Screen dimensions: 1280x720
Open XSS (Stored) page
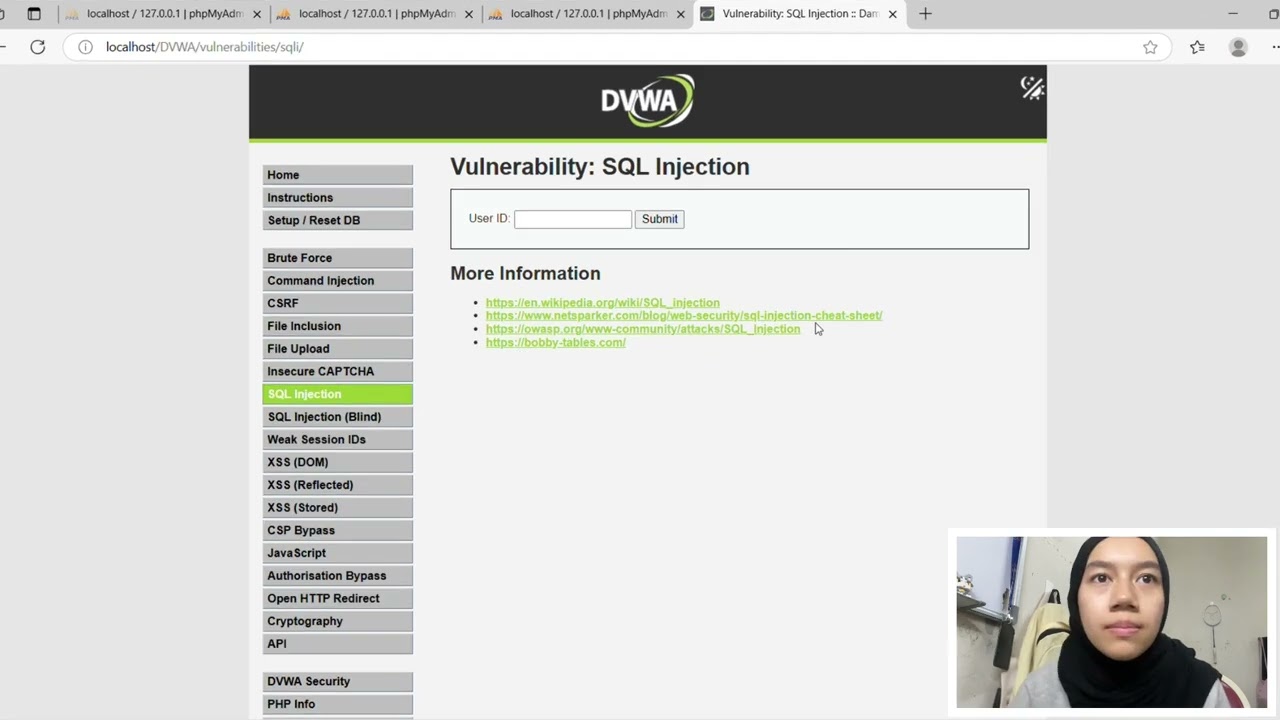click(338, 508)
